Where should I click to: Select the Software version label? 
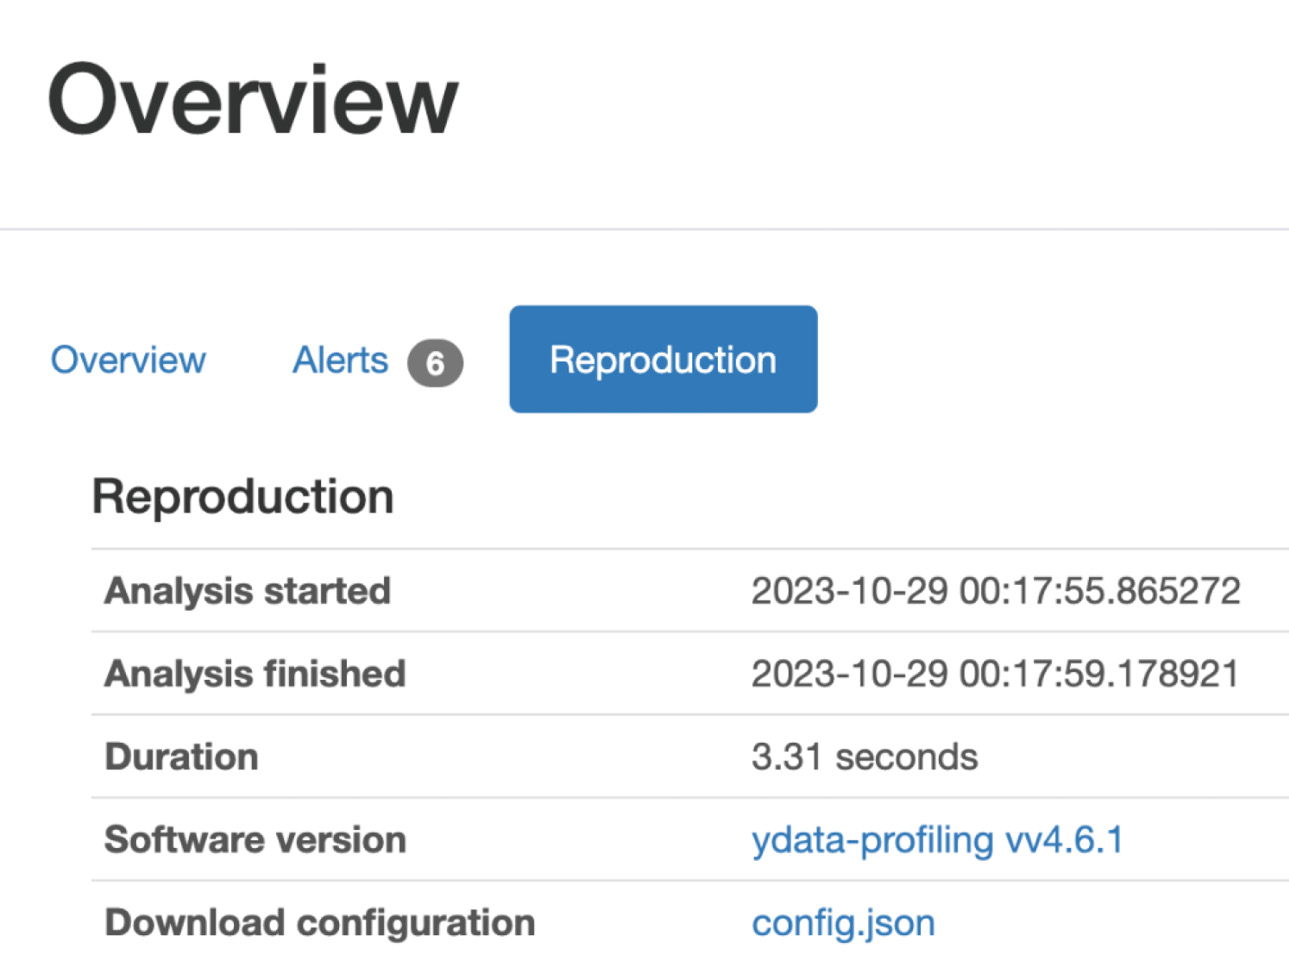(255, 840)
